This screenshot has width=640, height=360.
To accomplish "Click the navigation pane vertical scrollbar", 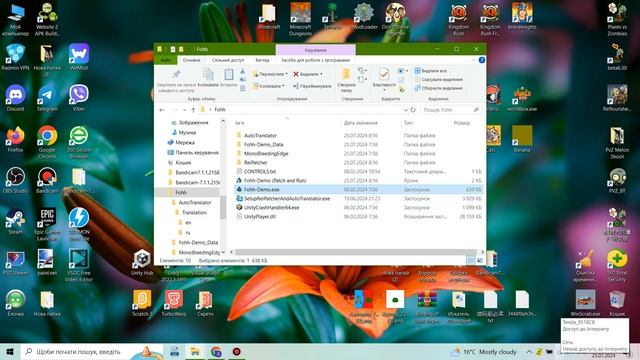I will (223, 207).
